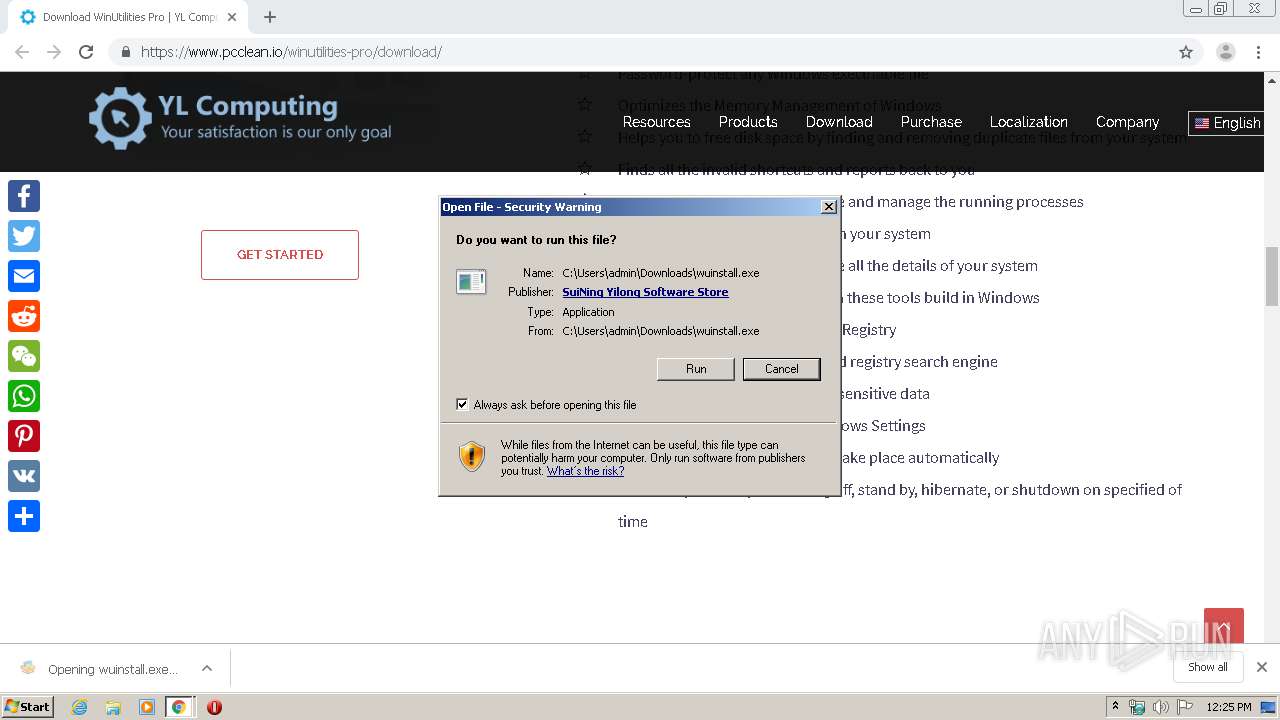Open the Resources menu
The height and width of the screenshot is (720, 1280).
coord(656,122)
